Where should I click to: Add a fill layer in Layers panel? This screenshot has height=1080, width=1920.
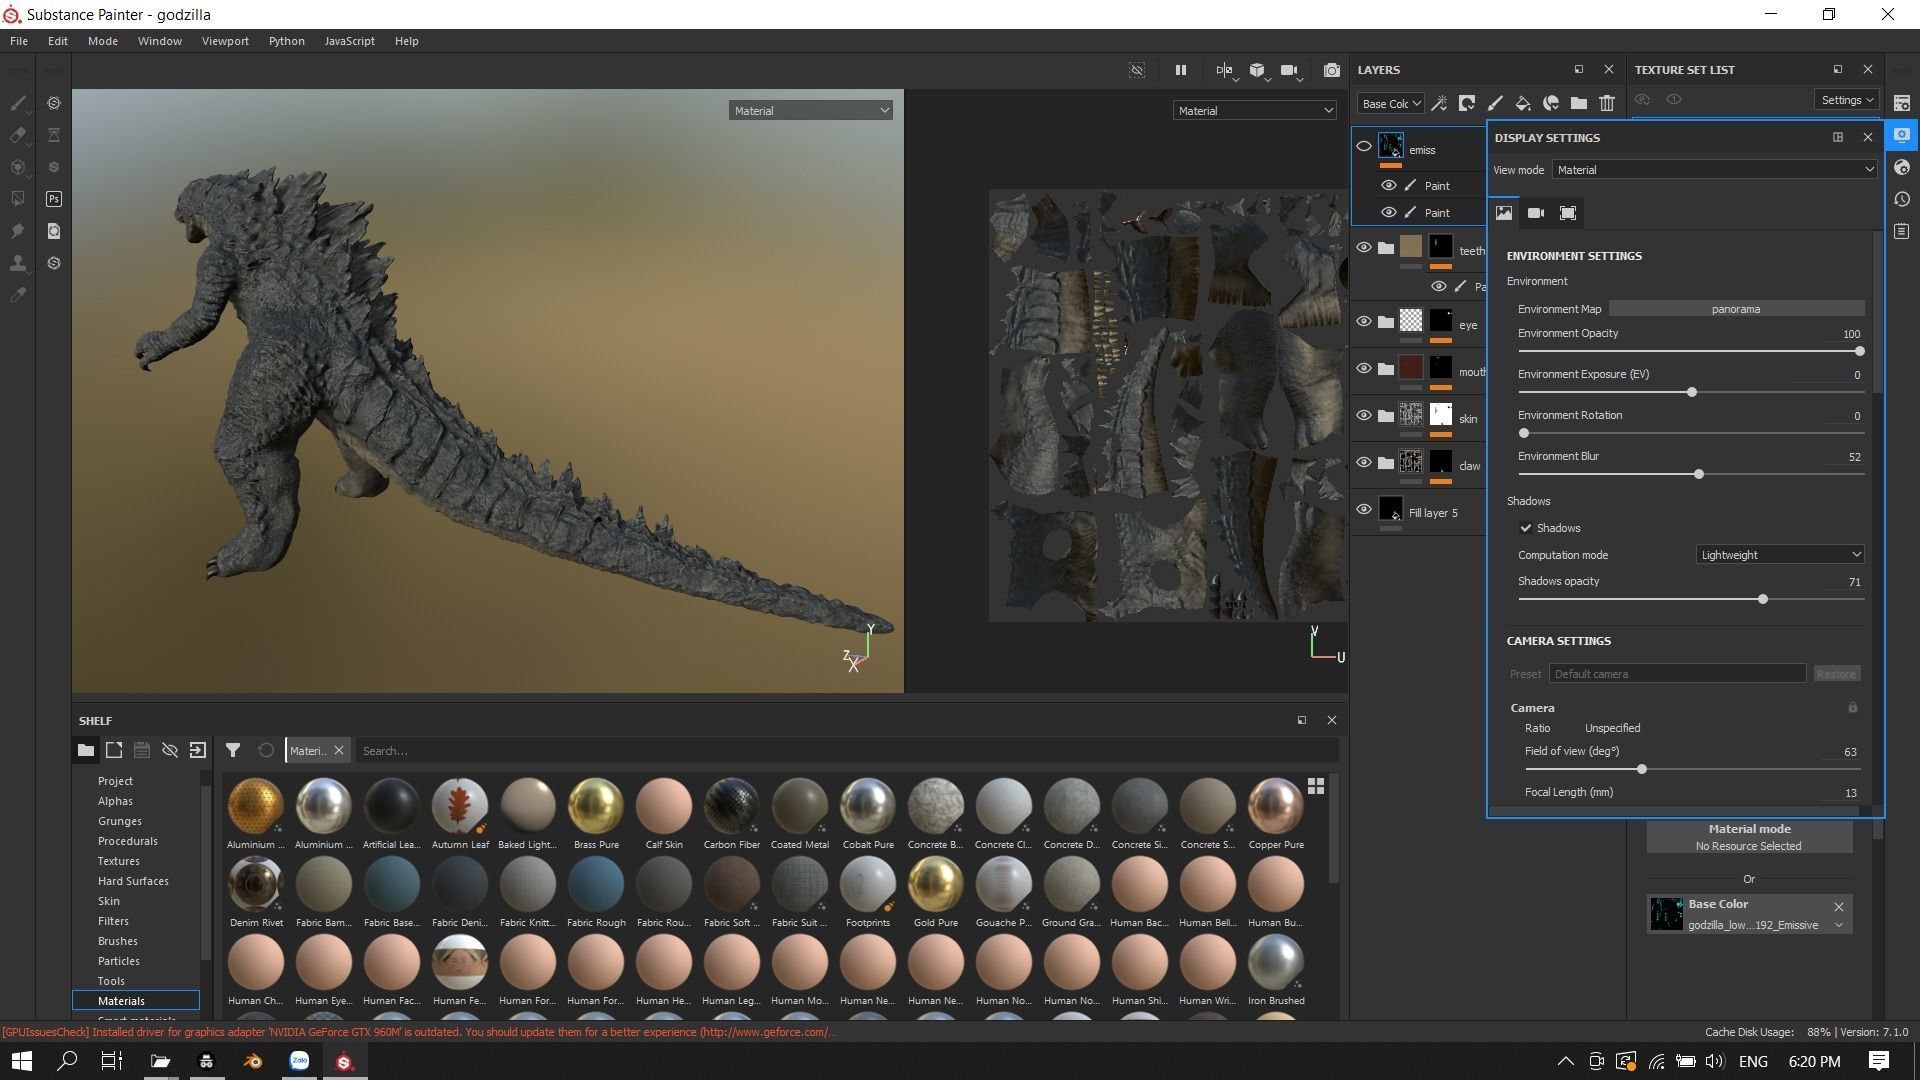pos(1523,103)
